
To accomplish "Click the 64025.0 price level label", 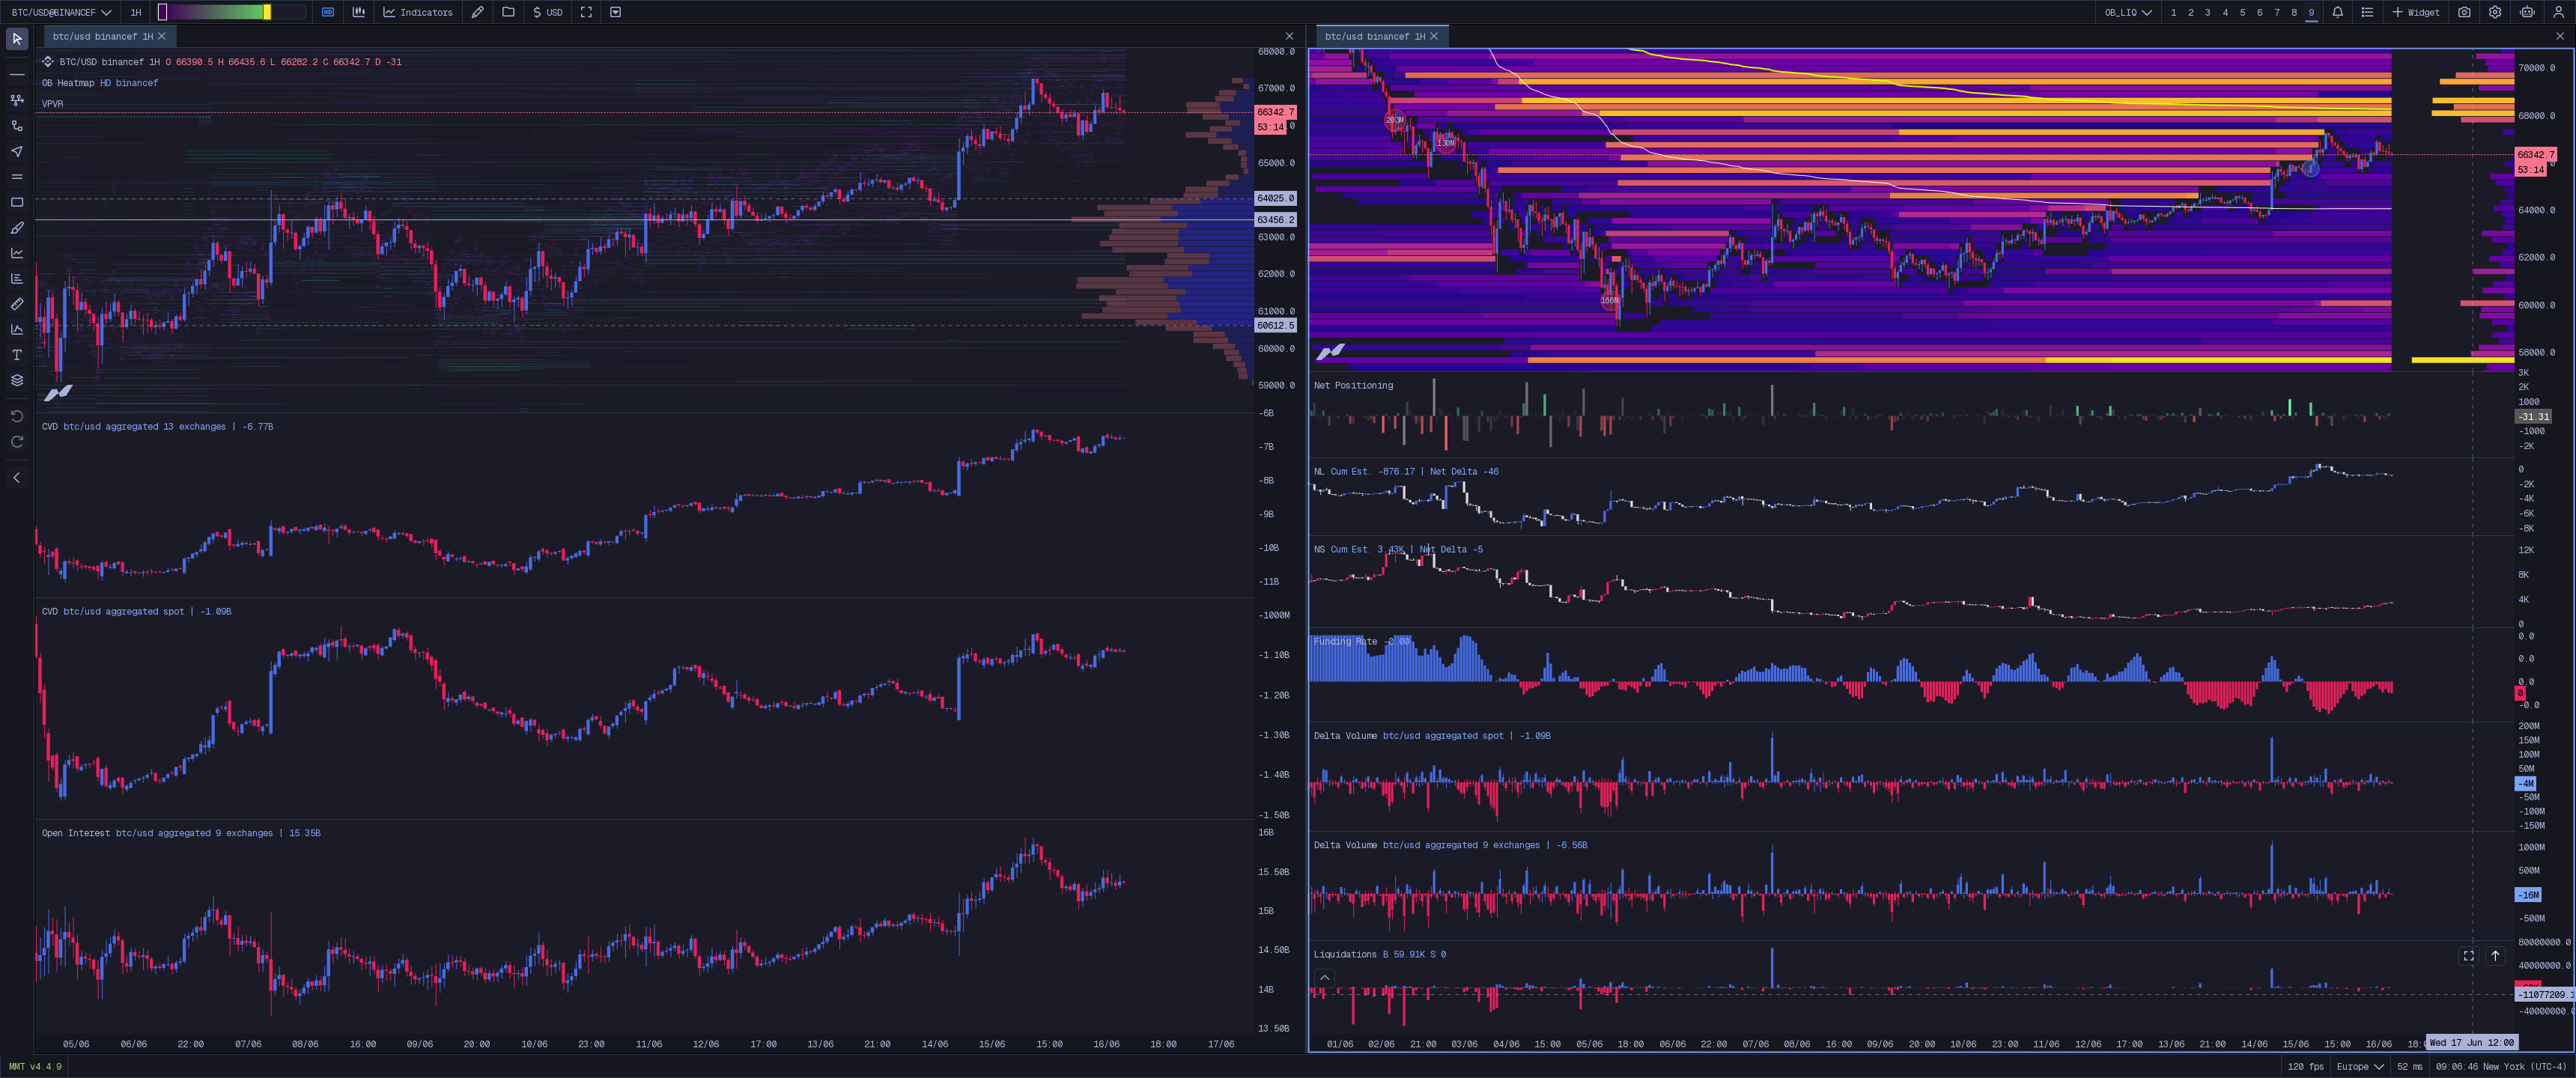I will (1275, 199).
